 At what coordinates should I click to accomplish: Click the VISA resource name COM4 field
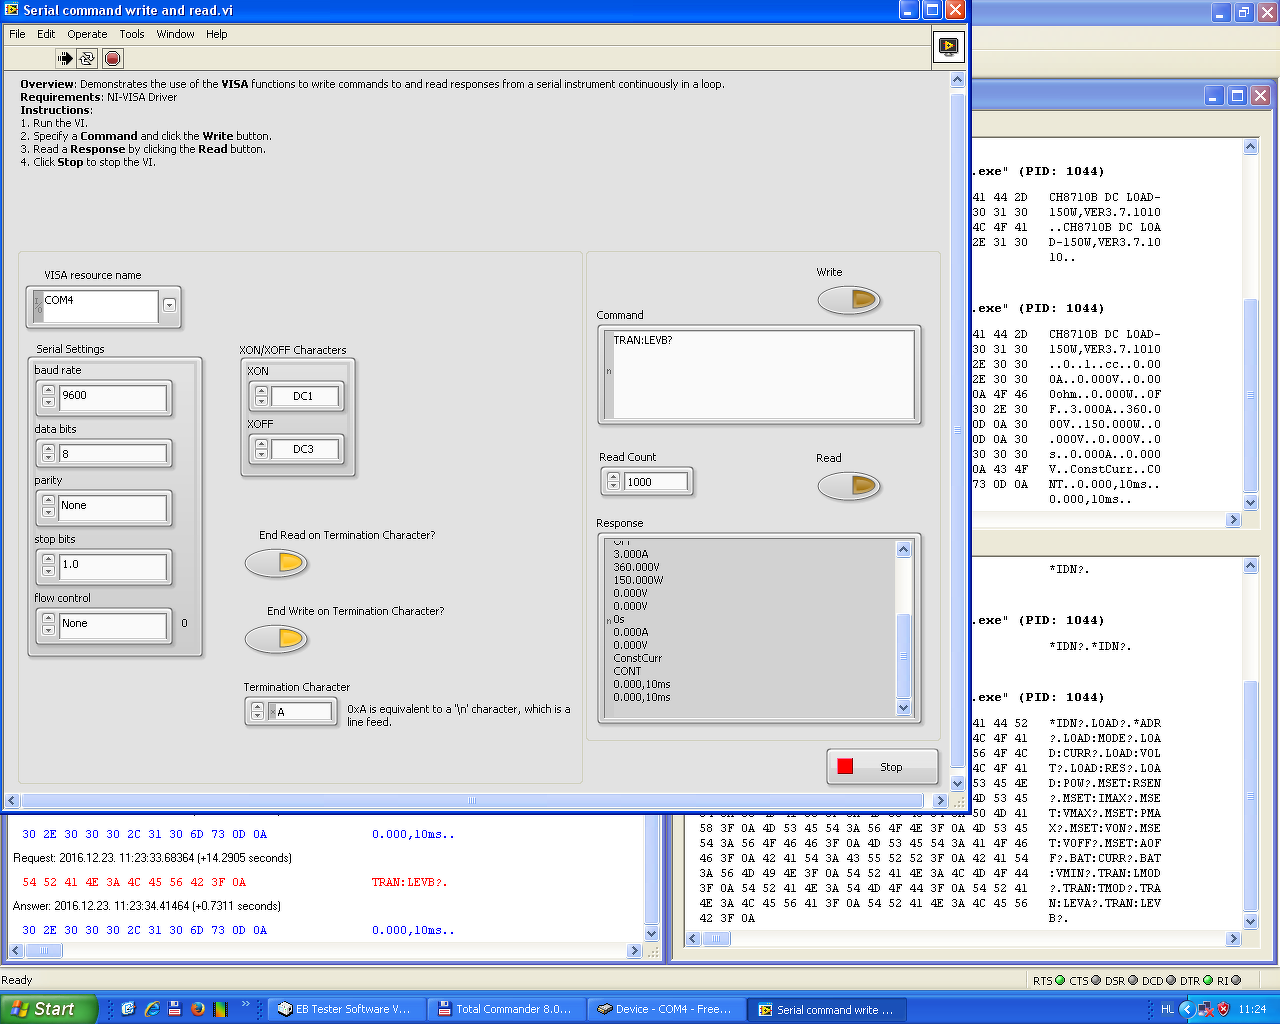click(99, 305)
